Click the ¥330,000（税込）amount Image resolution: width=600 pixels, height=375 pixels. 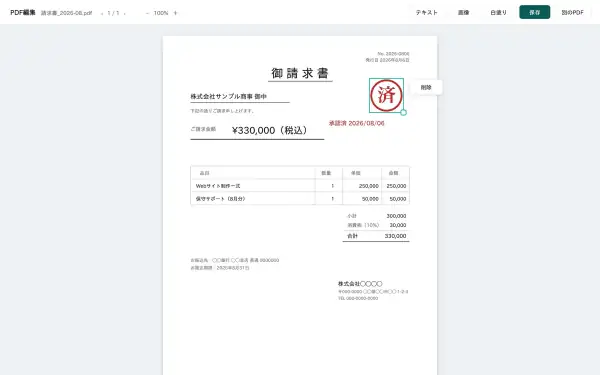[x=270, y=130]
